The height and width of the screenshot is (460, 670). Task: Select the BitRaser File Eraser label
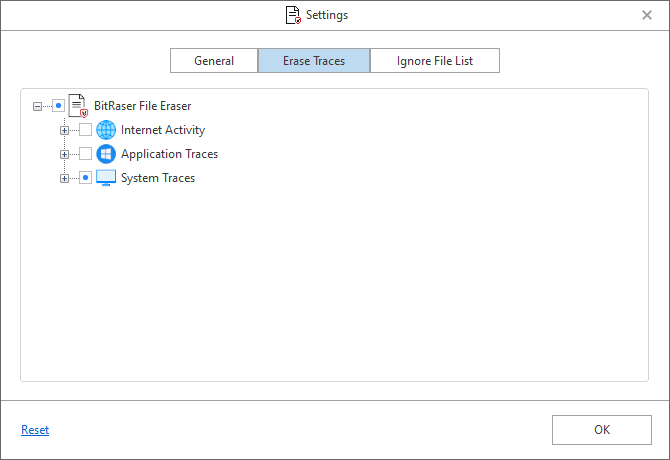143,105
